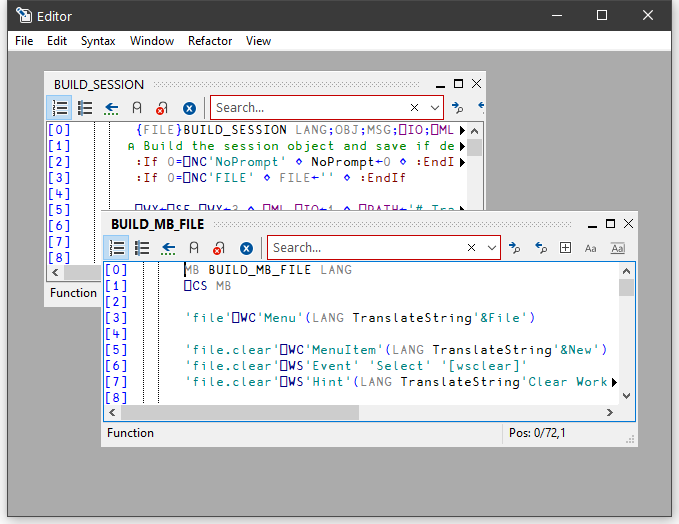Image resolution: width=679 pixels, height=524 pixels.
Task: Click the blue circle X icon in BUILD_MB_FILE
Action: point(246,248)
